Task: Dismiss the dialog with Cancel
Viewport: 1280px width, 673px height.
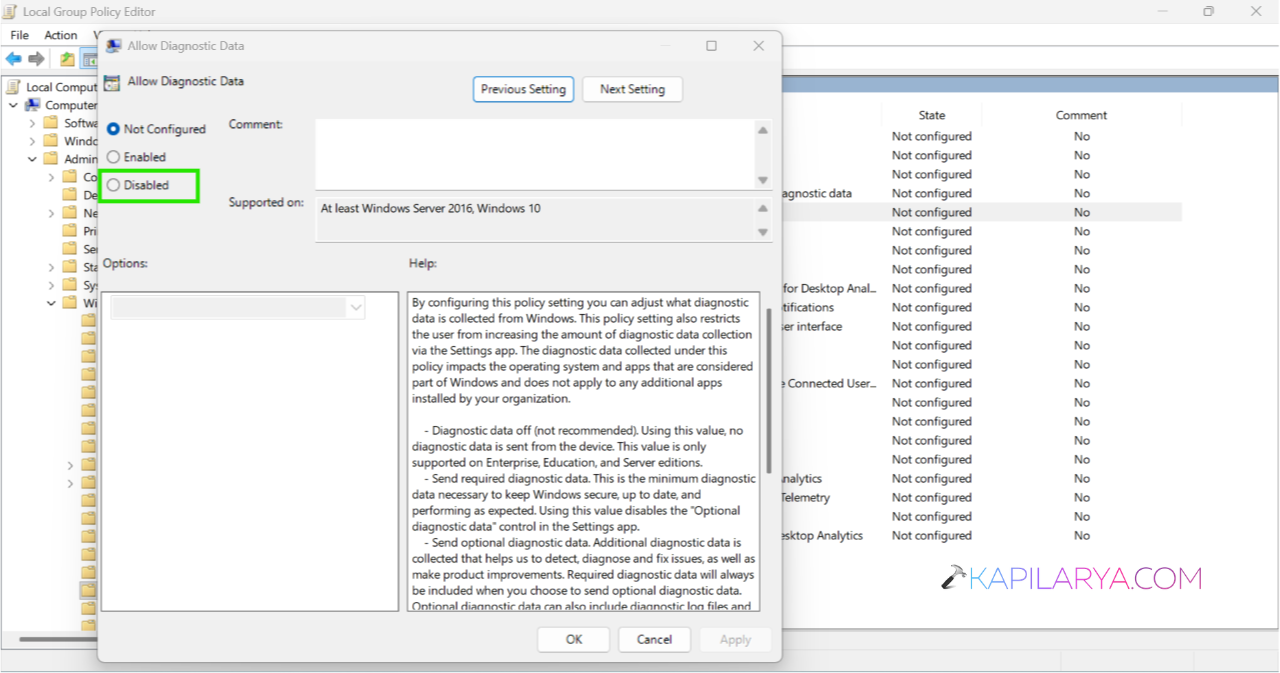Action: tap(654, 639)
